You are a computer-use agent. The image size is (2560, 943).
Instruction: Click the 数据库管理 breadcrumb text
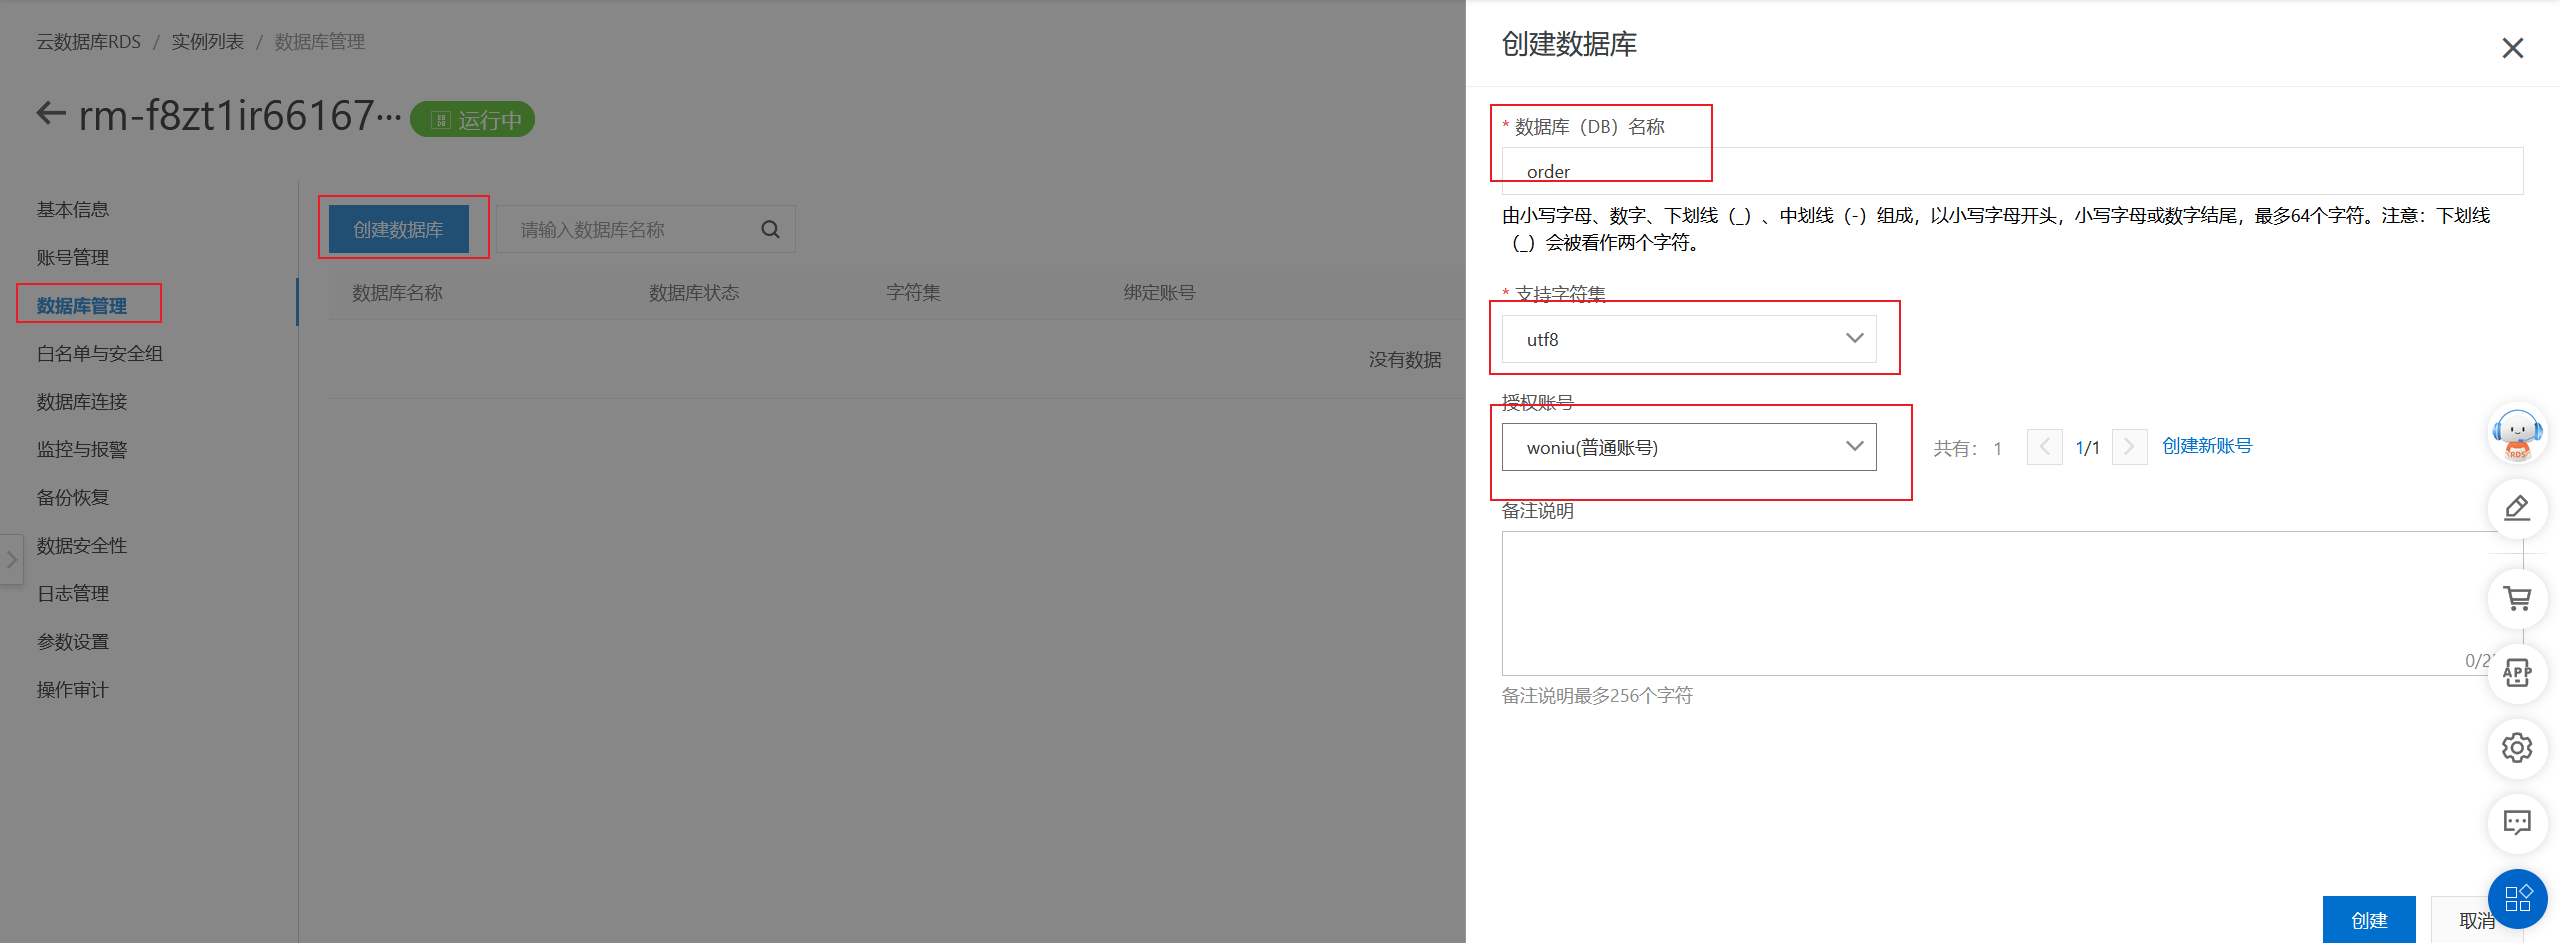[320, 42]
